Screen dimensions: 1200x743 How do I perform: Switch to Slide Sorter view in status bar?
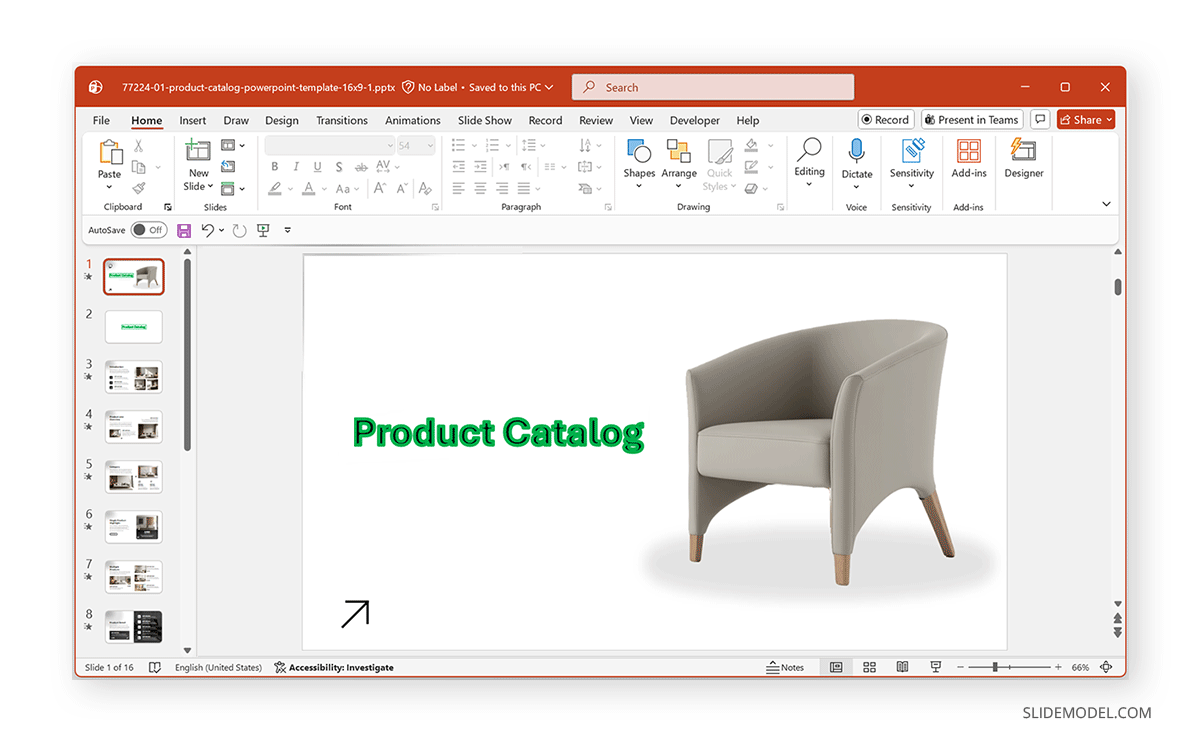(x=869, y=667)
